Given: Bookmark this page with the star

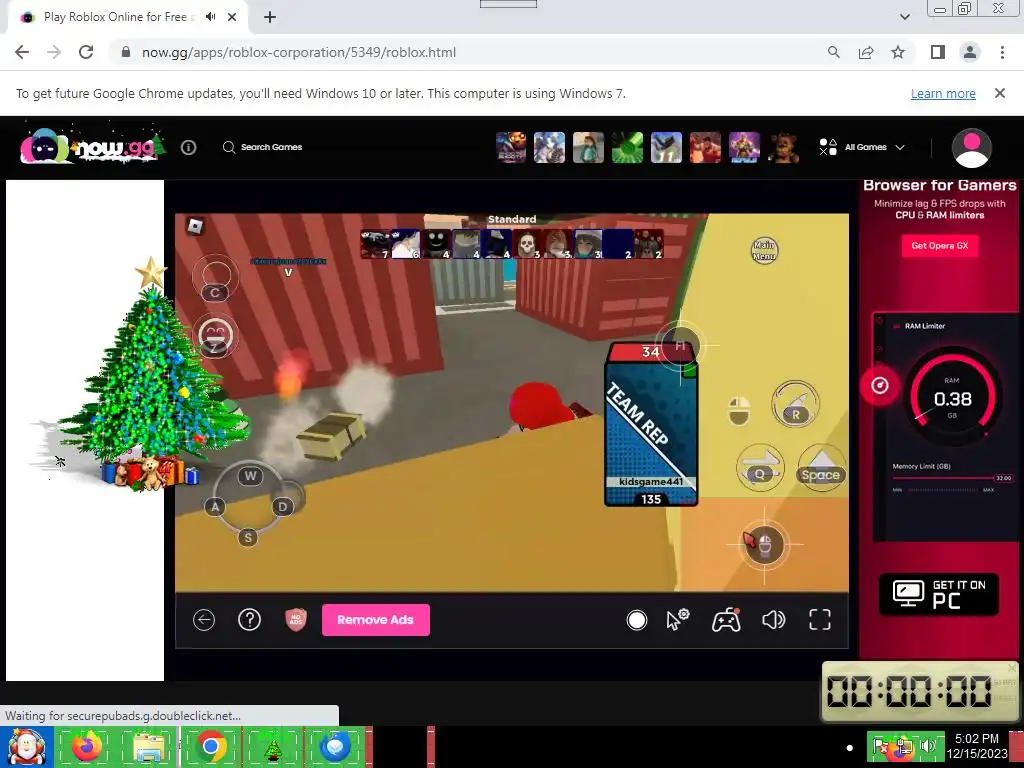Looking at the screenshot, I should pos(898,52).
